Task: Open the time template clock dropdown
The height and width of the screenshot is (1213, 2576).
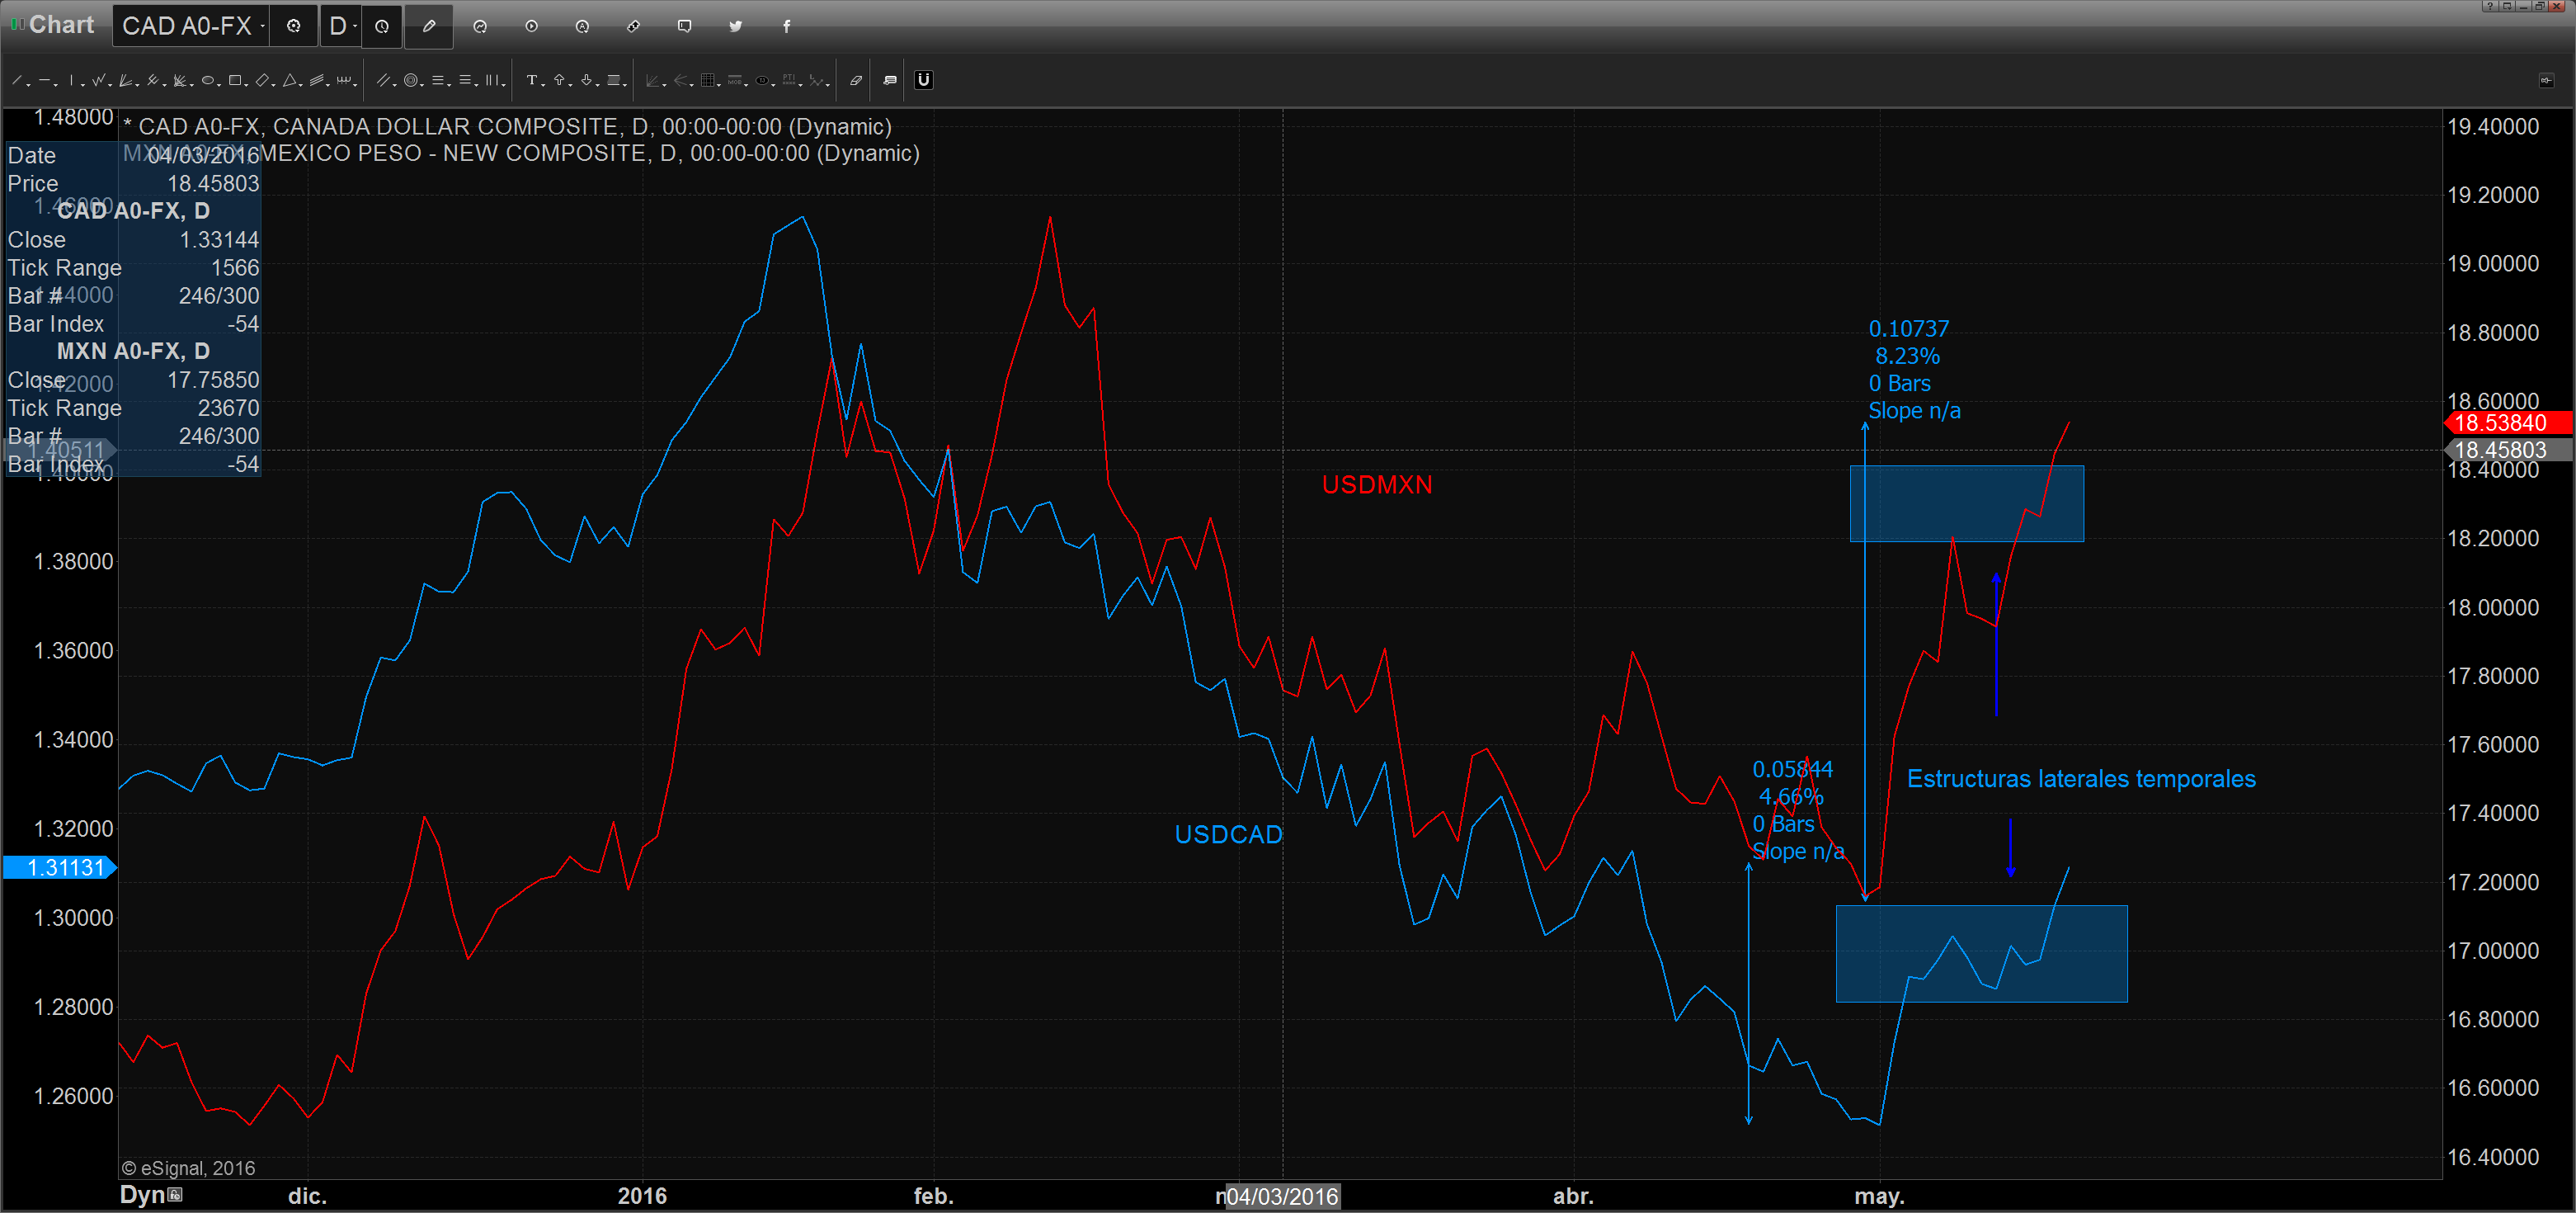Action: coord(382,26)
